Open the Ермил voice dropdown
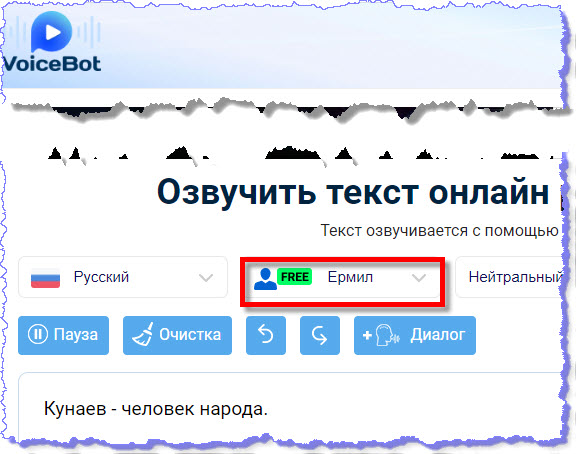 [342, 278]
